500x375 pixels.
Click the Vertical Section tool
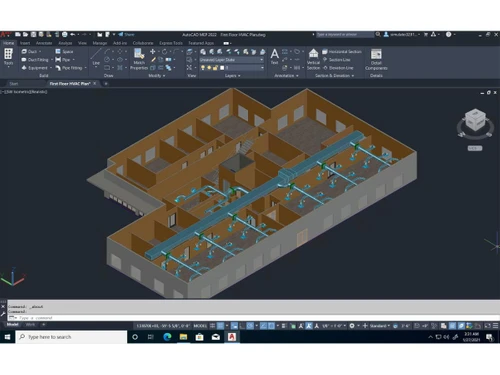pos(313,59)
